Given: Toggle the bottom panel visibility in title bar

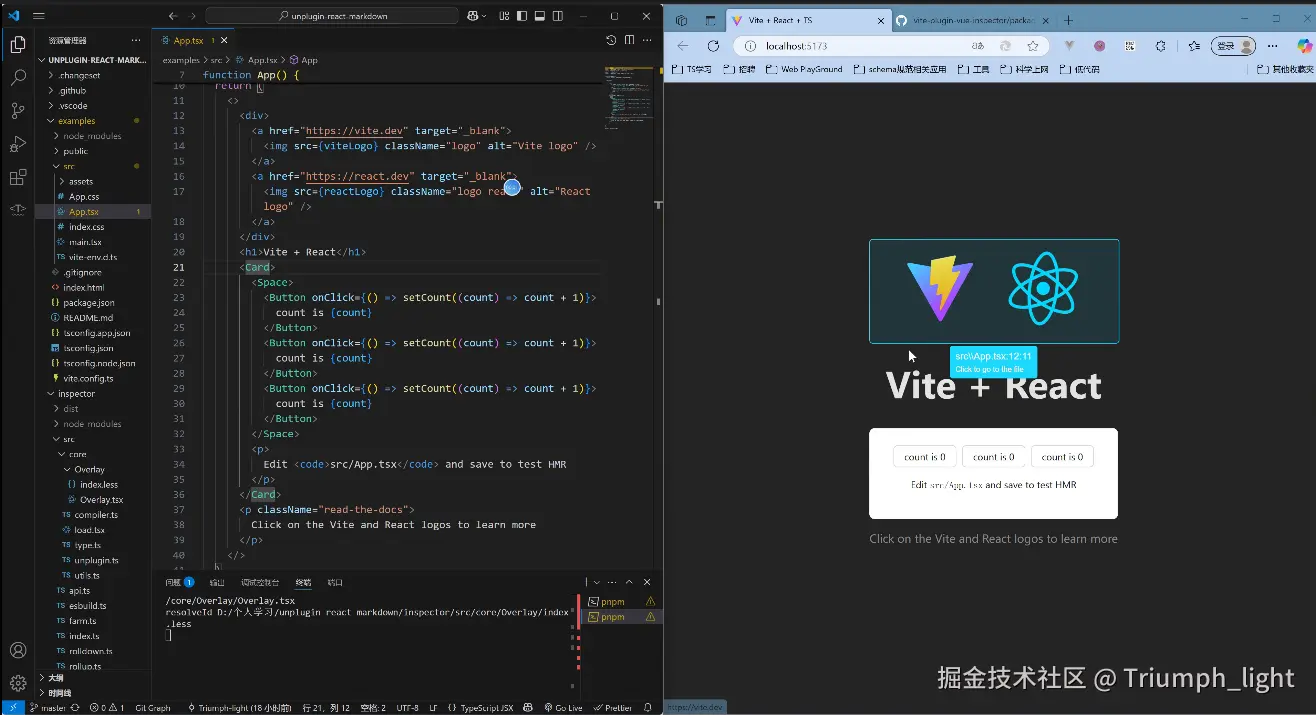Looking at the screenshot, I should pyautogui.click(x=540, y=16).
